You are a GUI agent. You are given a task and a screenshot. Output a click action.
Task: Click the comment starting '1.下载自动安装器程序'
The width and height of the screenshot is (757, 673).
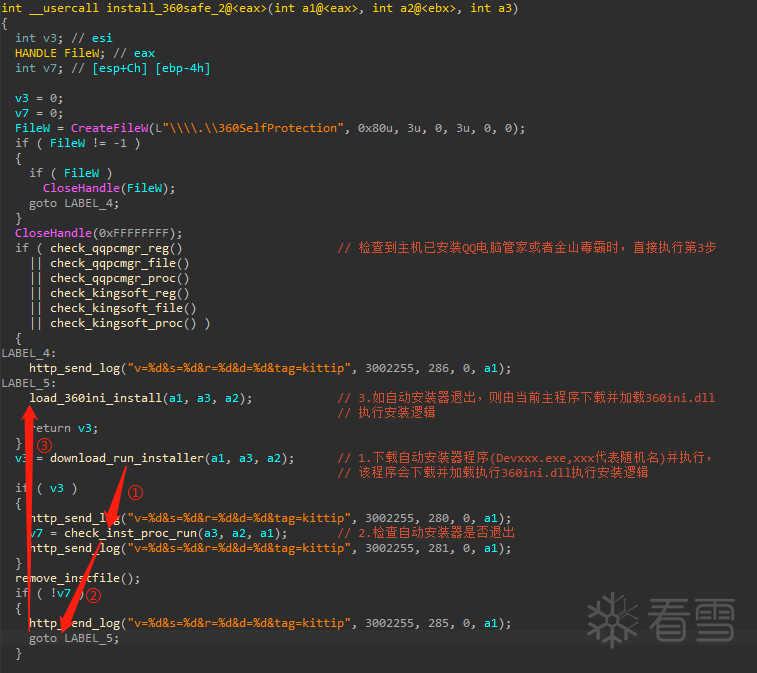525,458
